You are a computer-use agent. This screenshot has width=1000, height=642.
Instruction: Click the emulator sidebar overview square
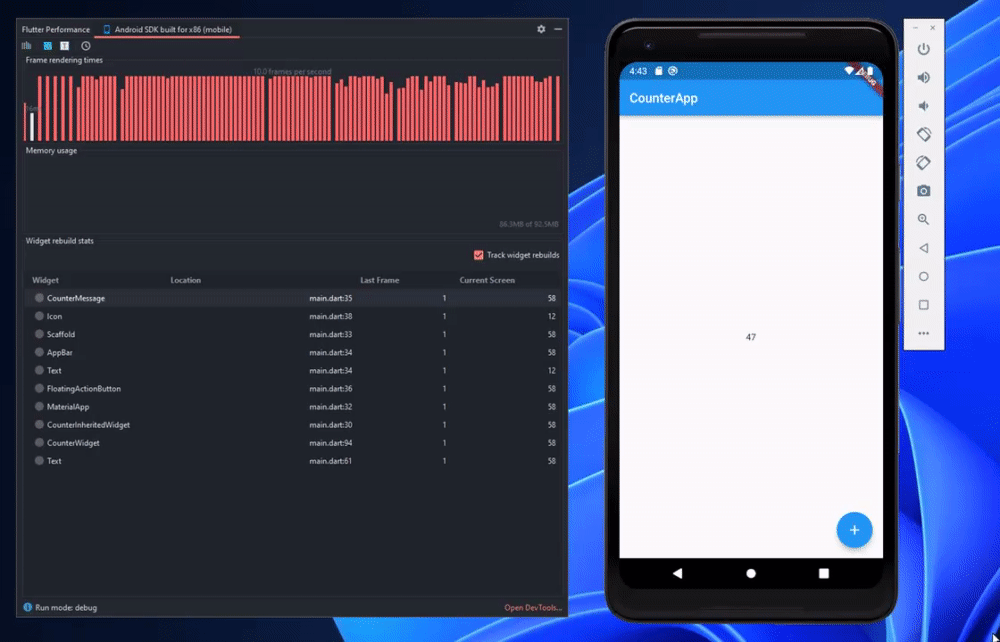[x=923, y=305]
